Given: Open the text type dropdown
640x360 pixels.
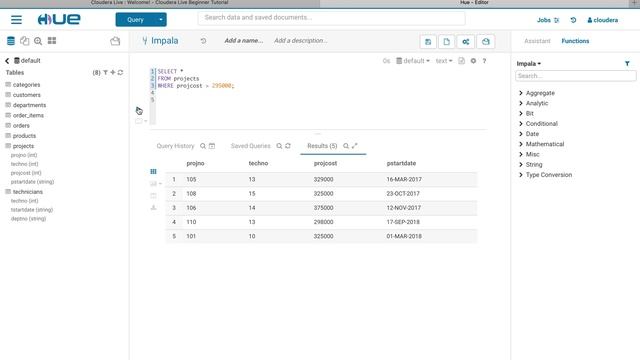Looking at the screenshot, I should click(x=444, y=61).
